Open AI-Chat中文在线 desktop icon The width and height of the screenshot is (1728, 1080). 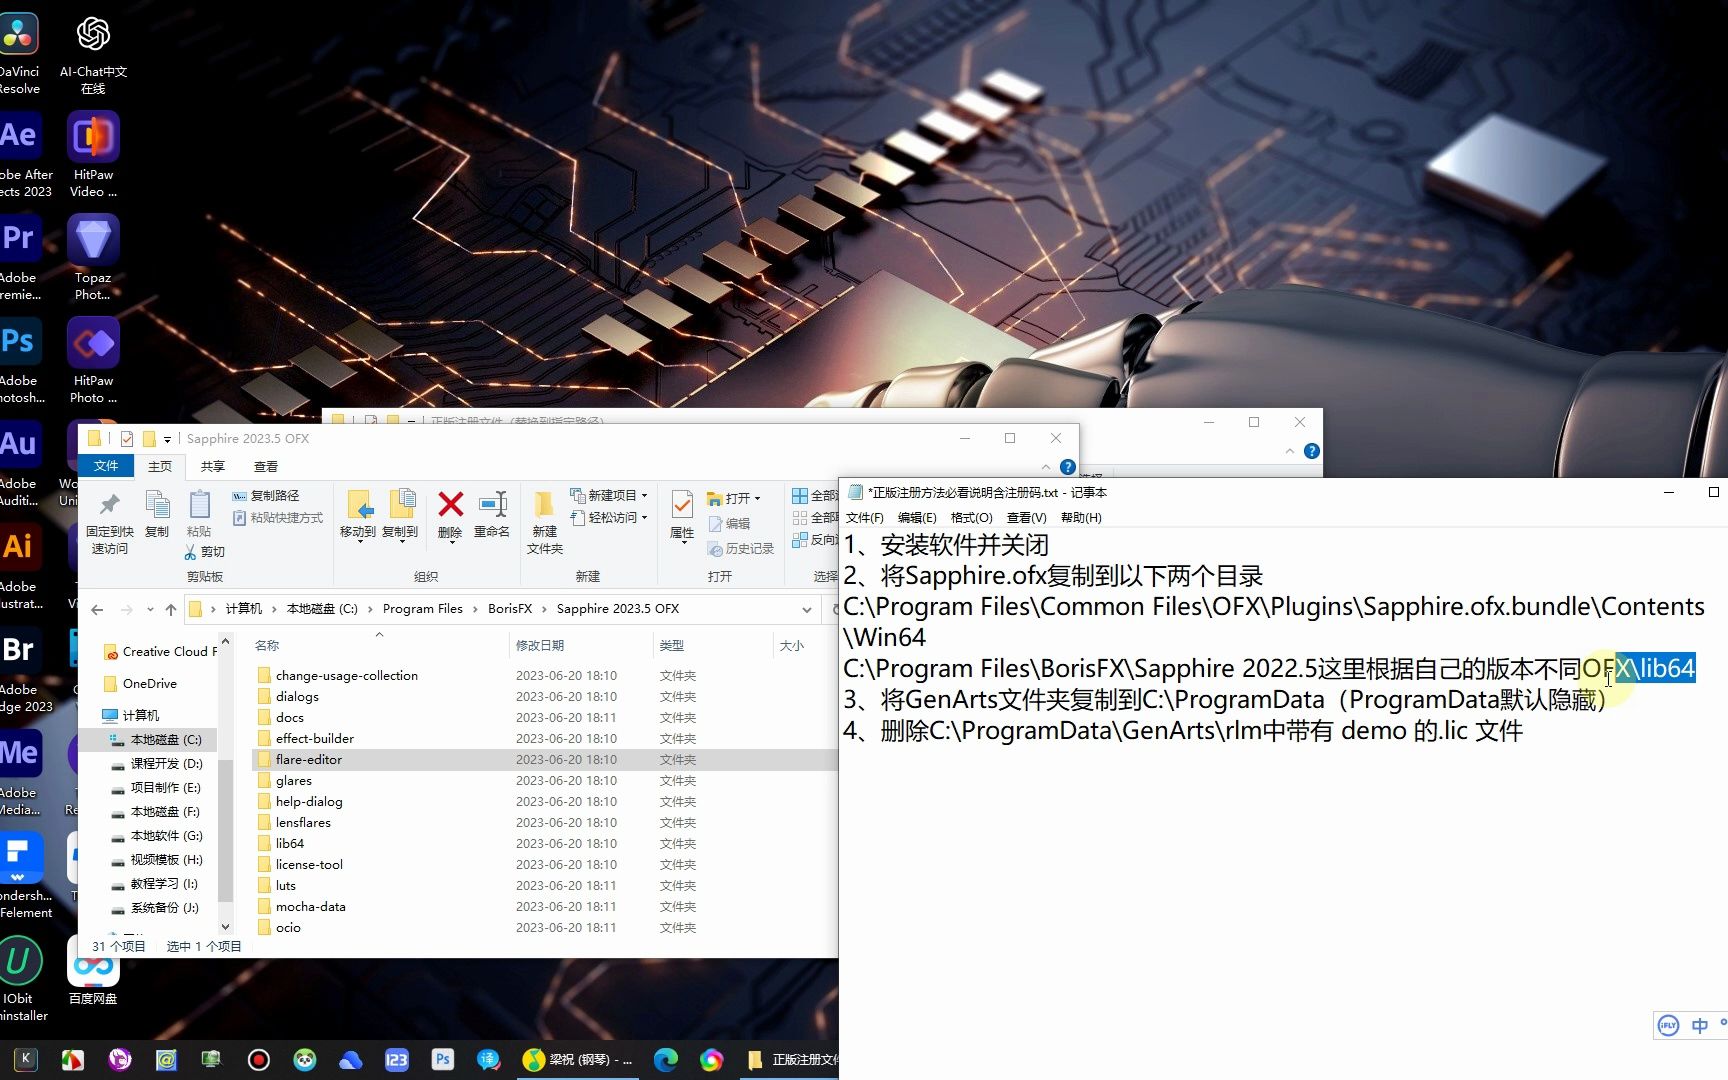point(93,52)
